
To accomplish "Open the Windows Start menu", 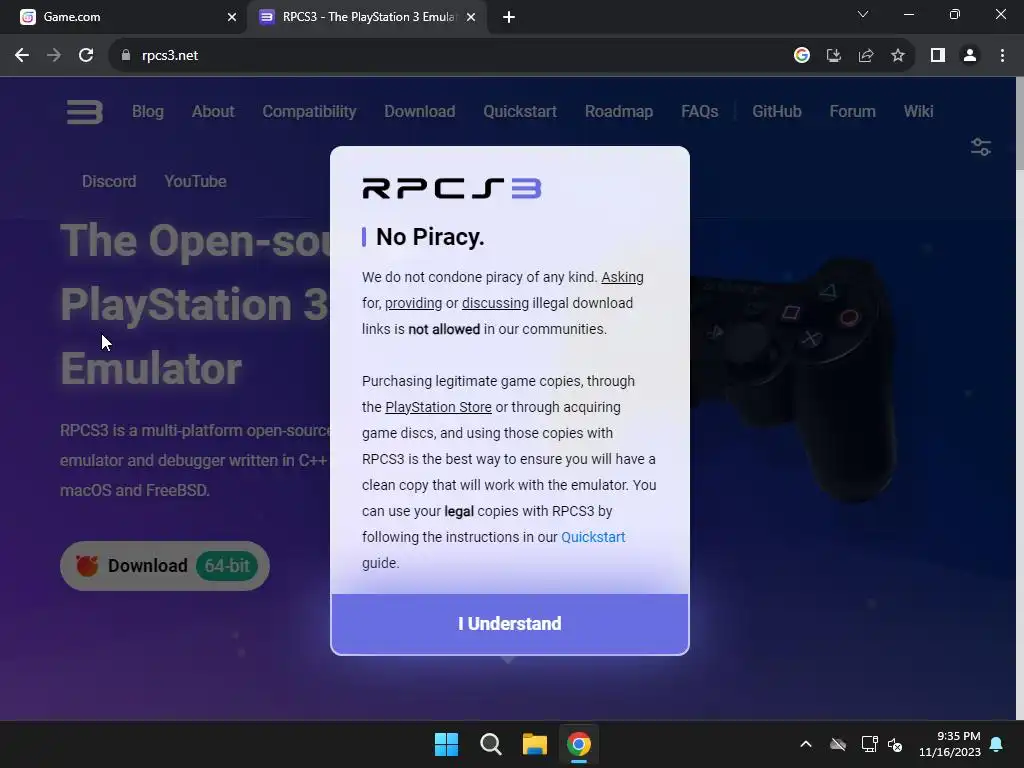I will (447, 744).
